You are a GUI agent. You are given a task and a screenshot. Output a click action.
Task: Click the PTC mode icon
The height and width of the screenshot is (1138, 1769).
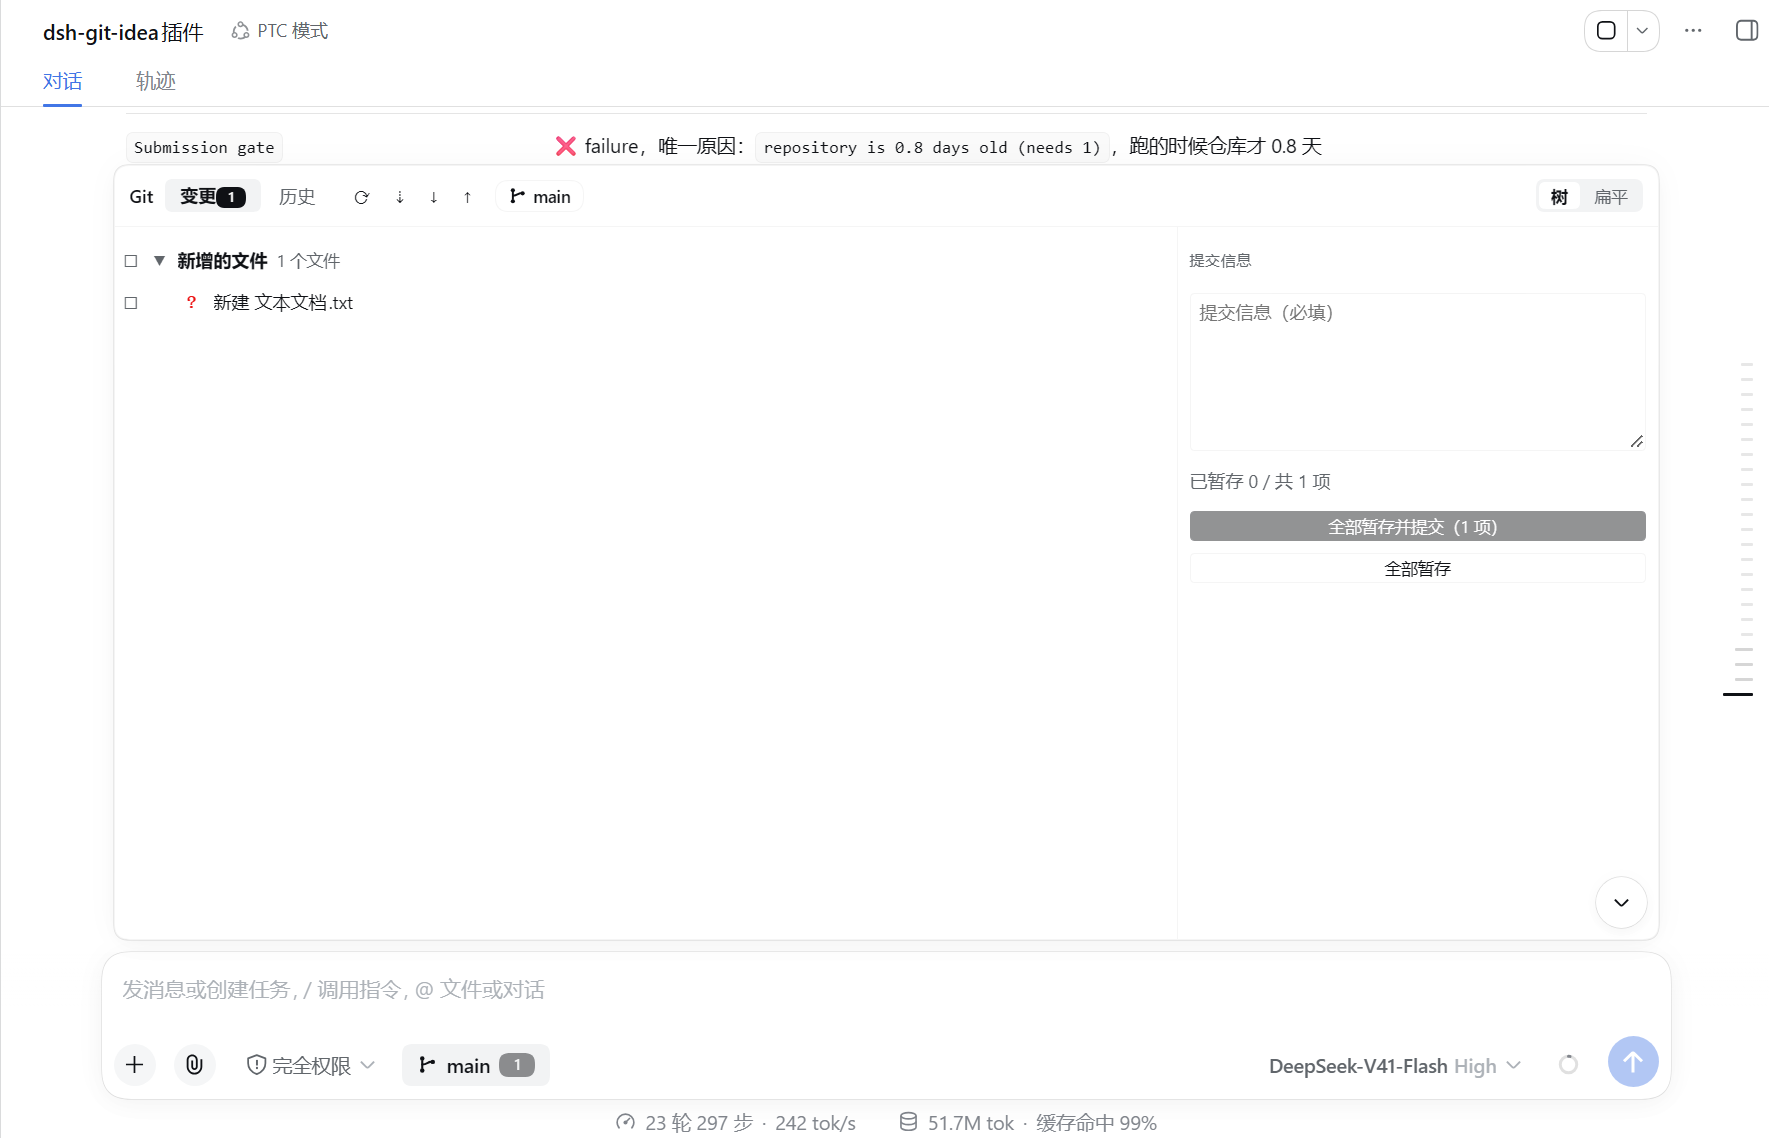240,31
